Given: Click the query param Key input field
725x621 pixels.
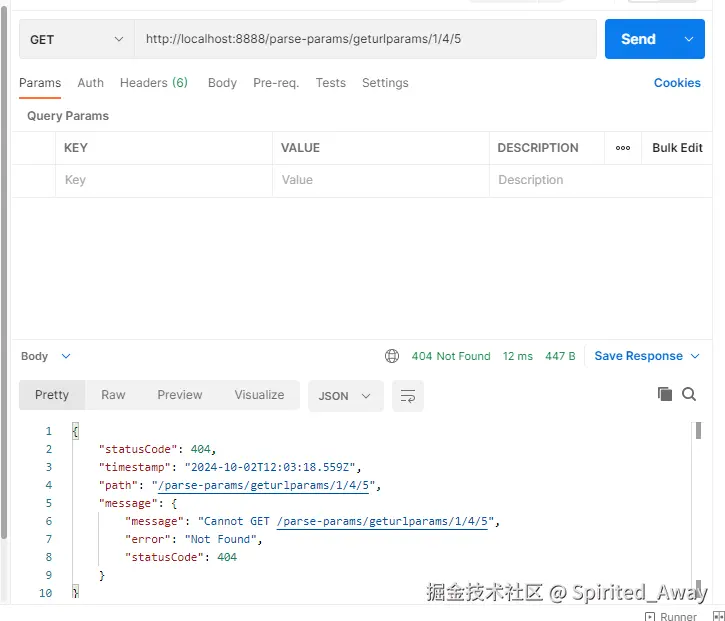Looking at the screenshot, I should [x=164, y=180].
